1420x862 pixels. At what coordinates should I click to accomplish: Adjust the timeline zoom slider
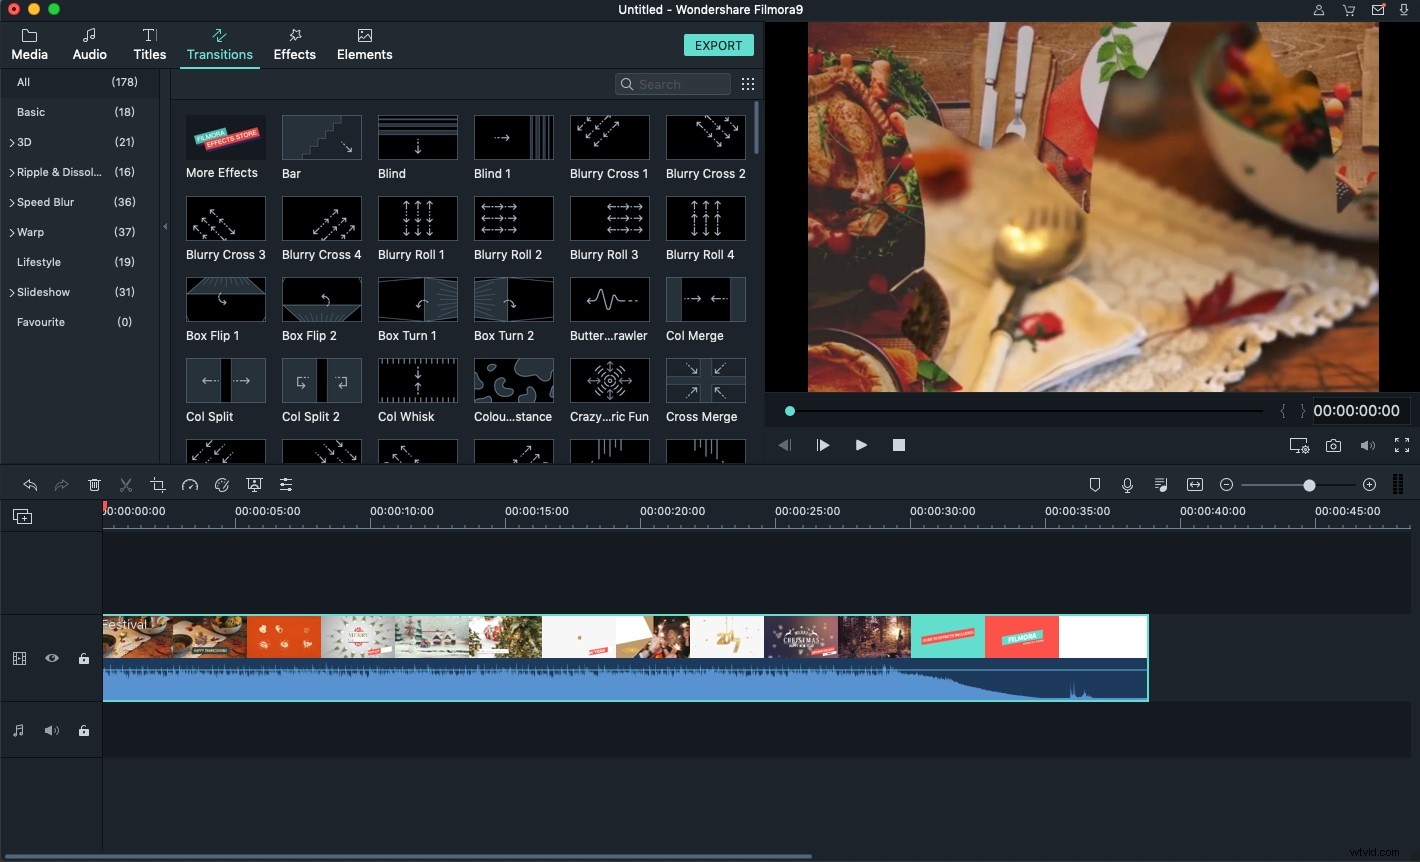pos(1310,485)
